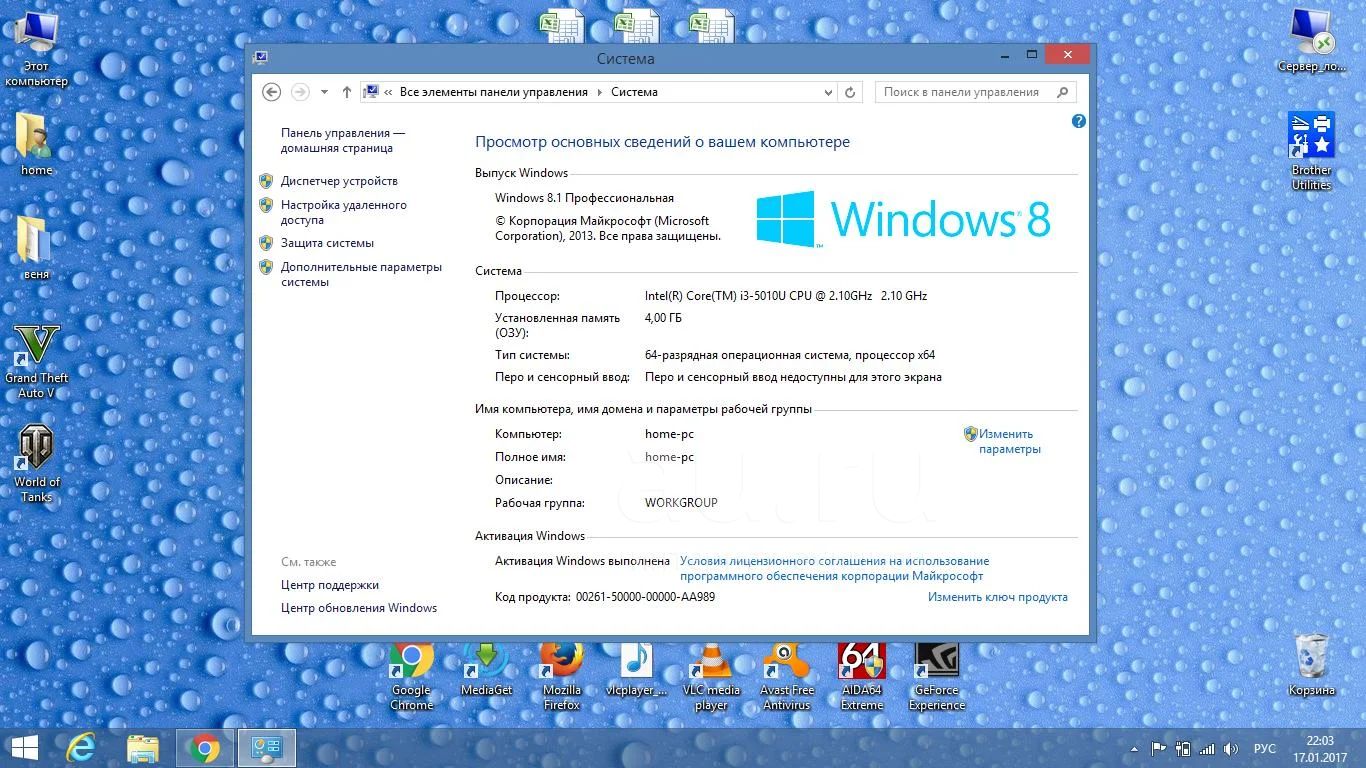Select the AIDA64 Extreme shortcut
Viewport: 1366px width, 768px height.
[x=861, y=677]
